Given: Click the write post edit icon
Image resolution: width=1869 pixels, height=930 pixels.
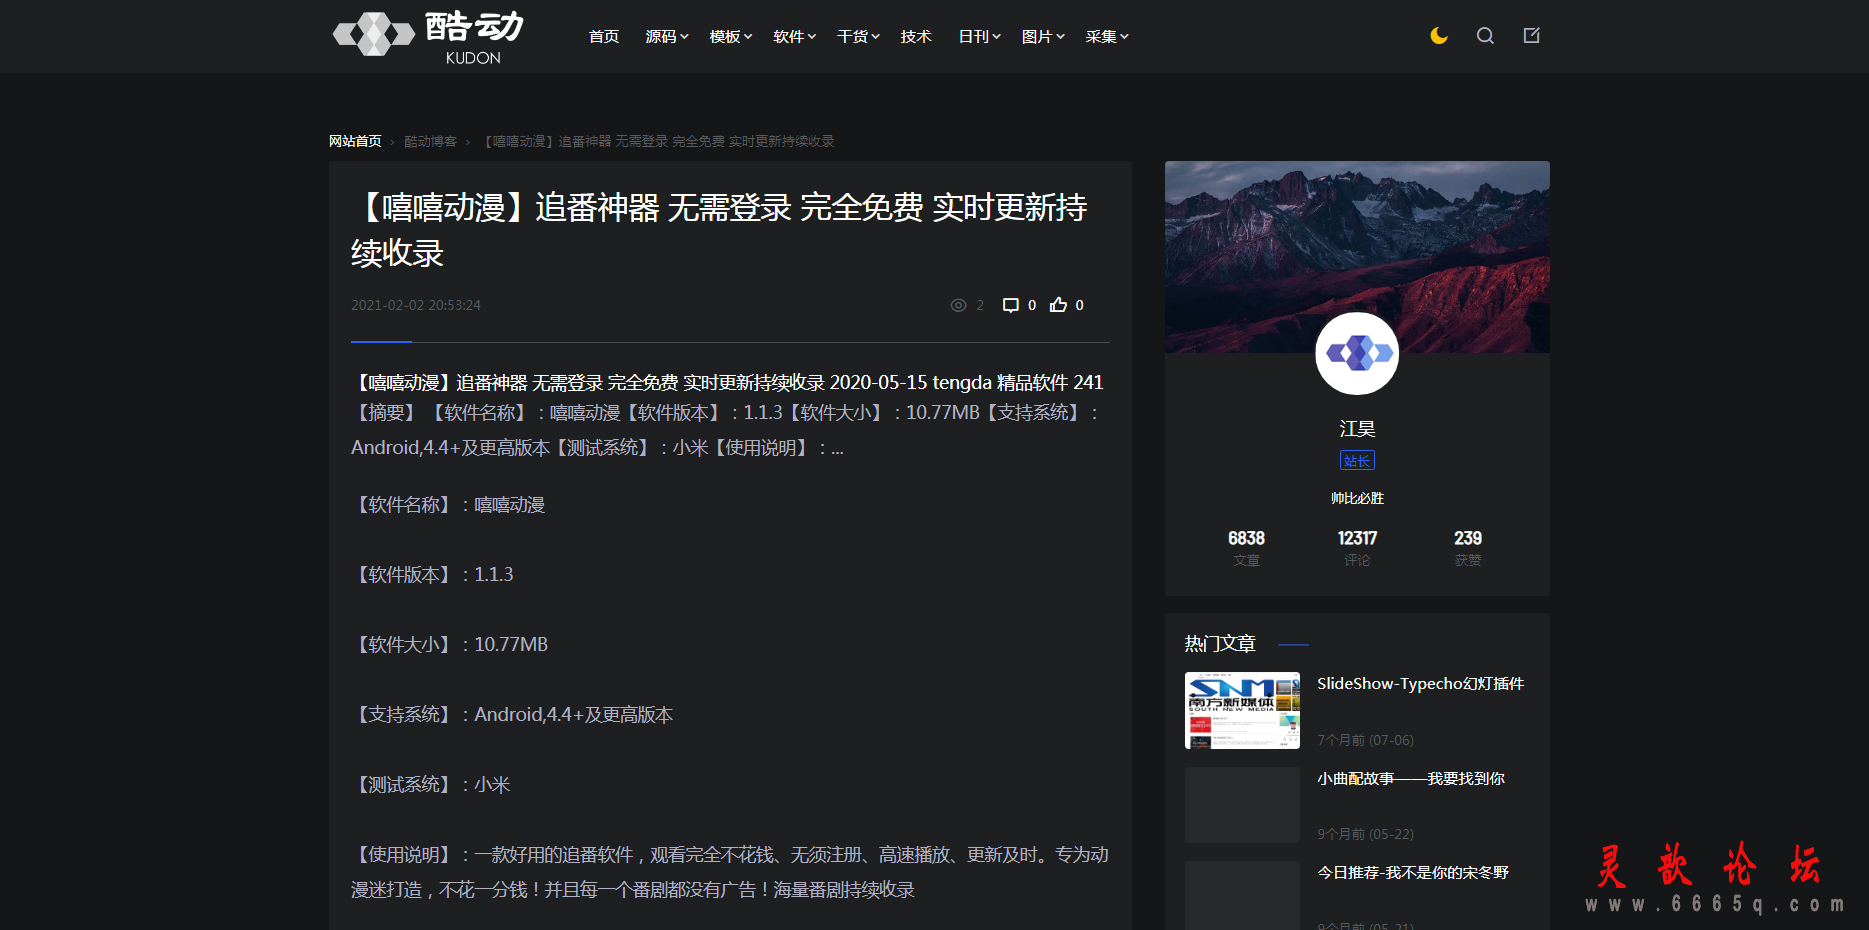Looking at the screenshot, I should [x=1531, y=36].
